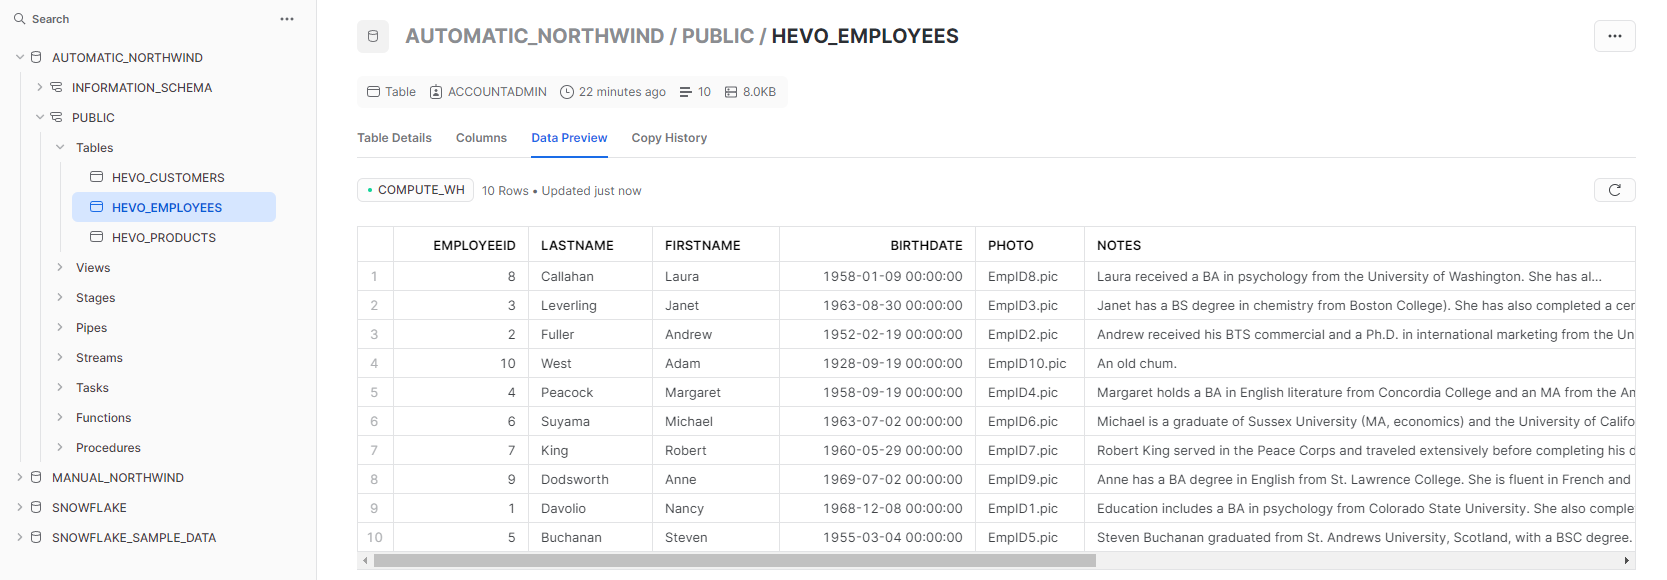The height and width of the screenshot is (580, 1667).
Task: Open the Copy History tab
Action: coord(668,138)
